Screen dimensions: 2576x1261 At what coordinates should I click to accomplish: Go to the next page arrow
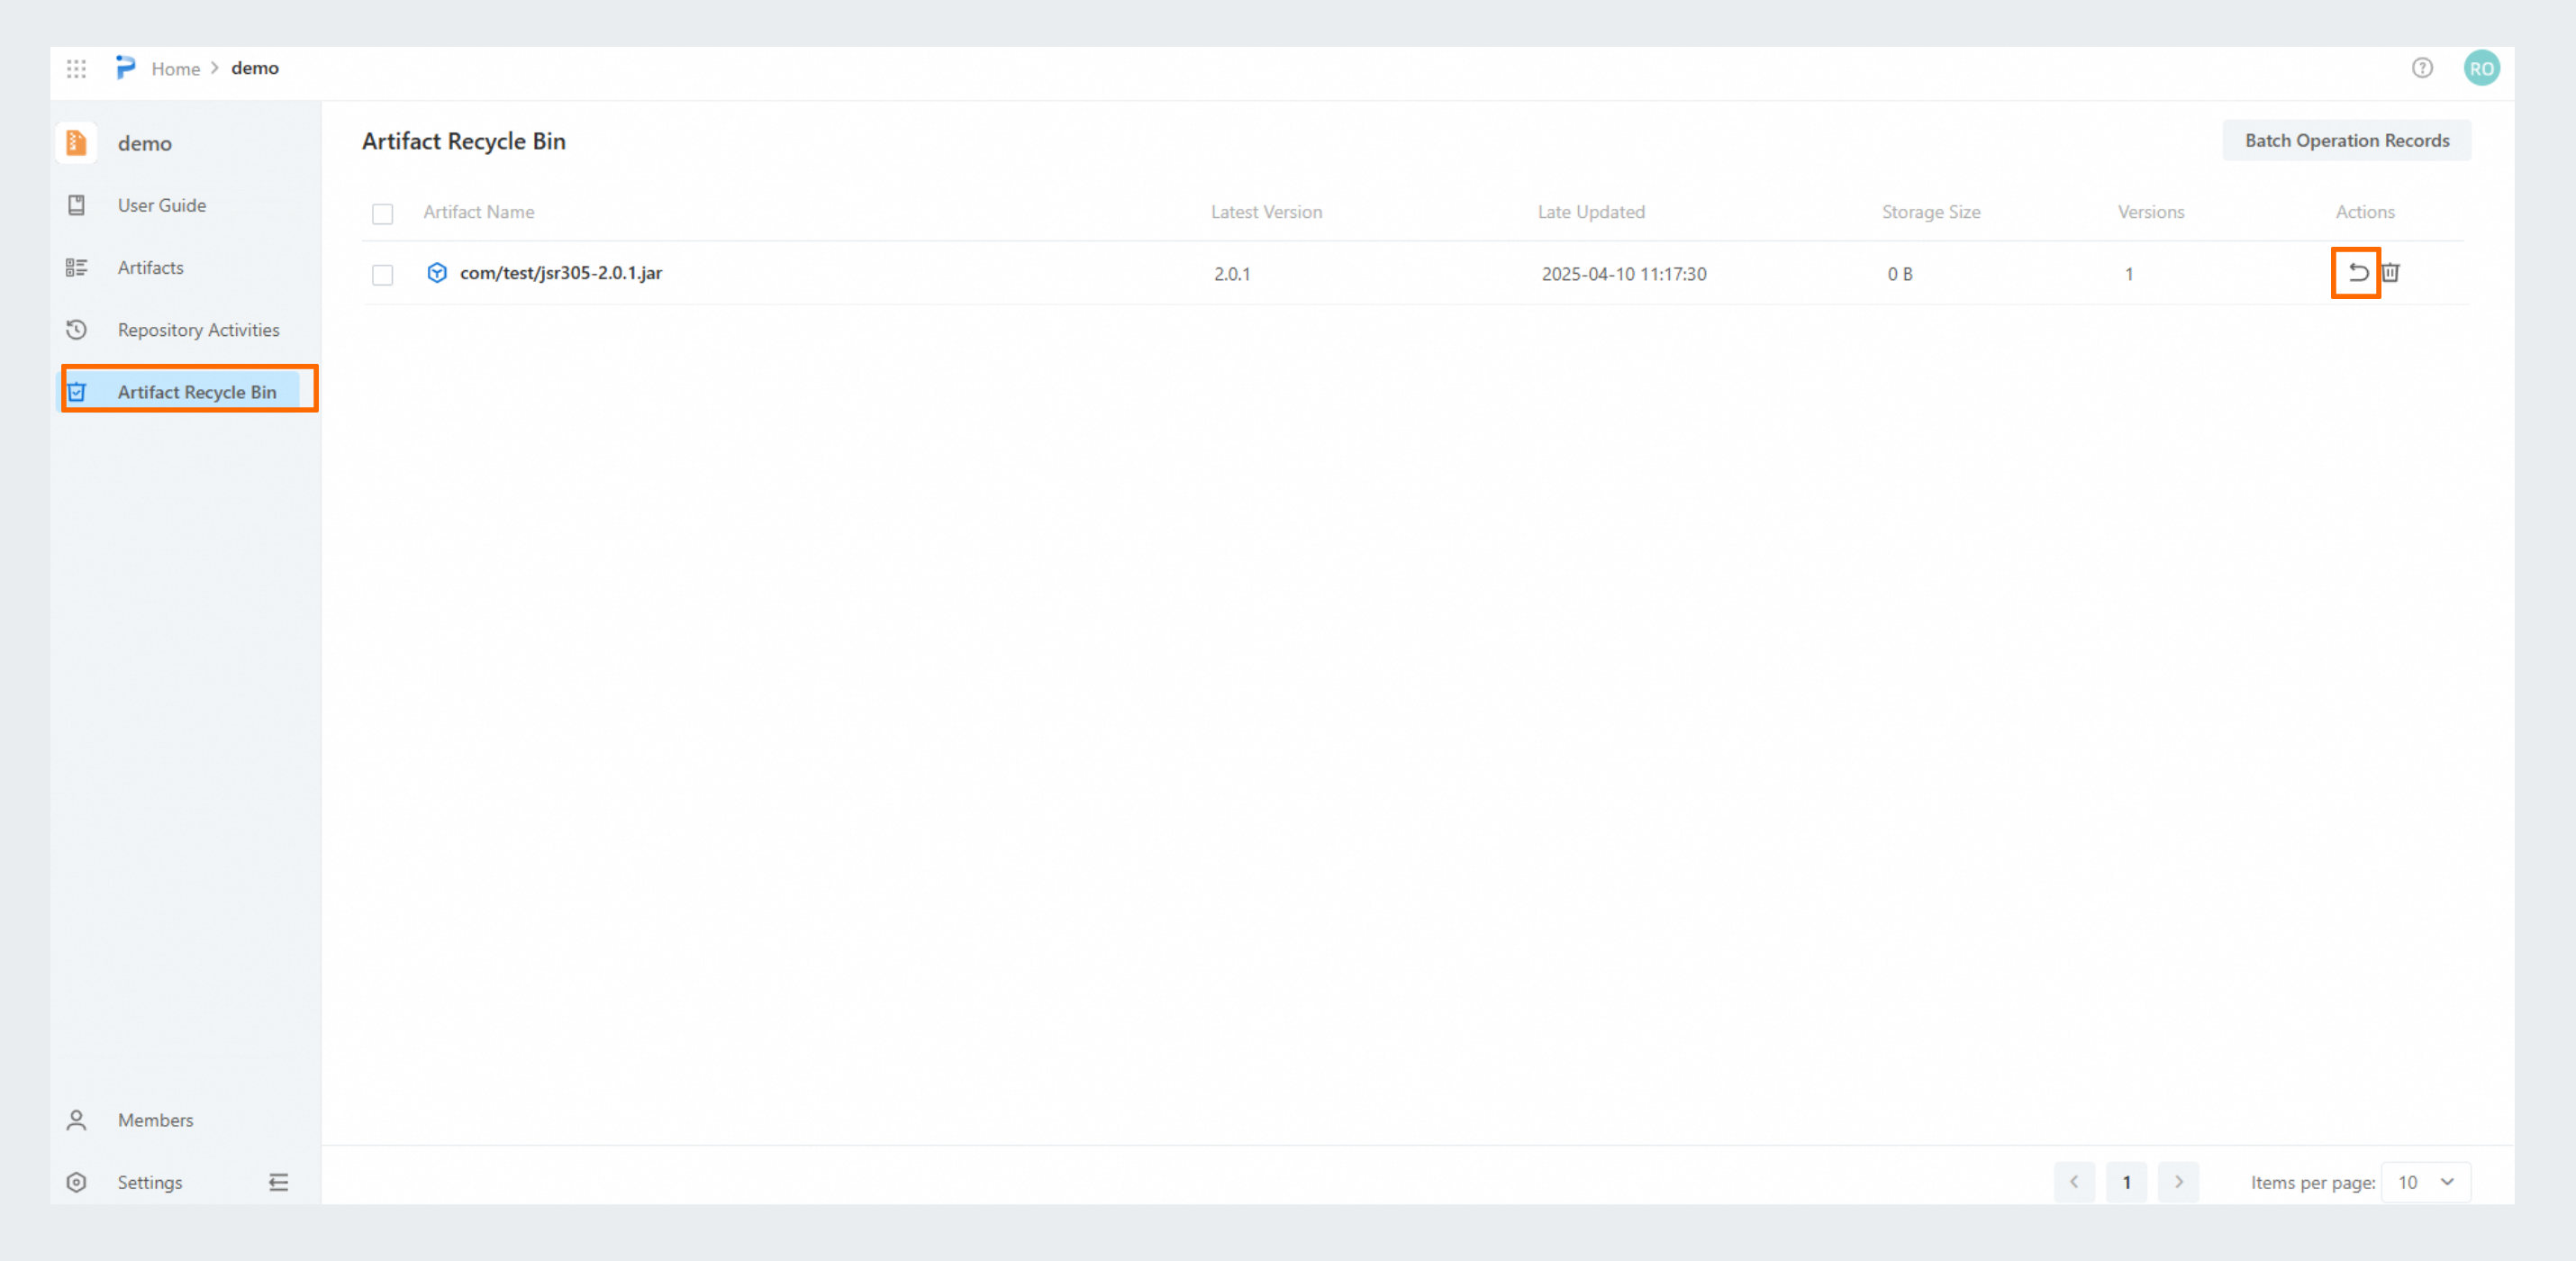2178,1182
